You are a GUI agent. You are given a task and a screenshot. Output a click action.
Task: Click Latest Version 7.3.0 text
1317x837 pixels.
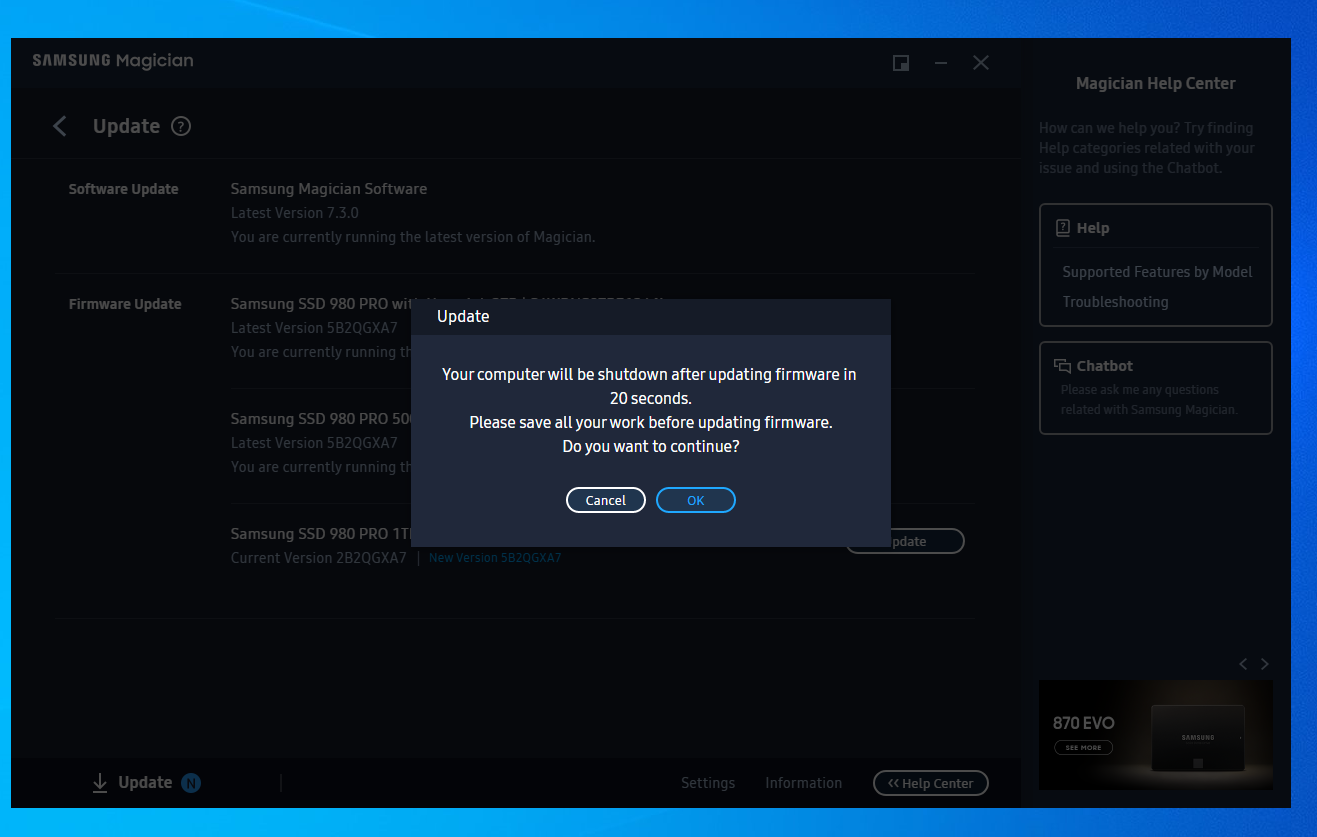click(x=295, y=213)
